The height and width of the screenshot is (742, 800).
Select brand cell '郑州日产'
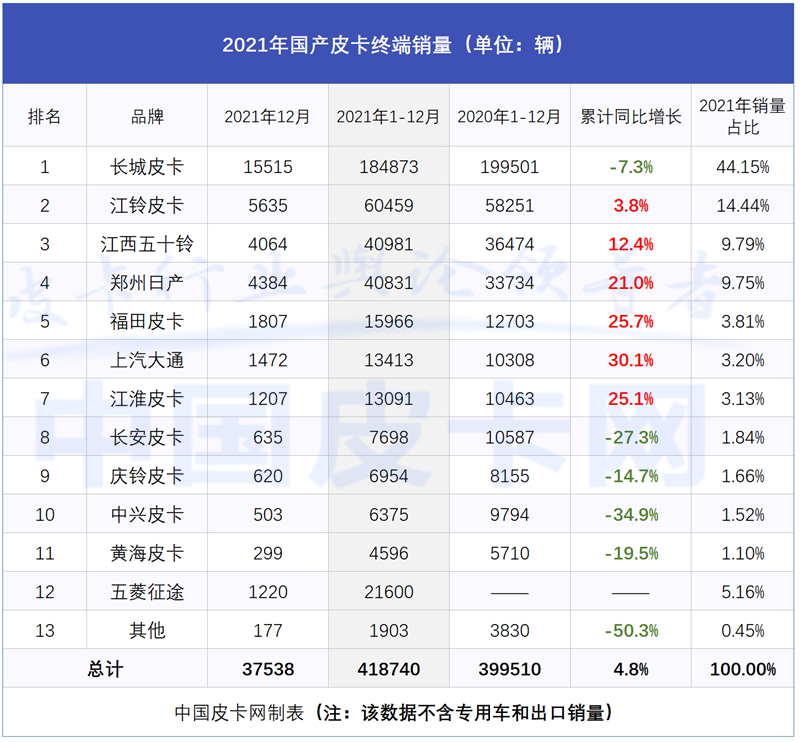point(147,283)
